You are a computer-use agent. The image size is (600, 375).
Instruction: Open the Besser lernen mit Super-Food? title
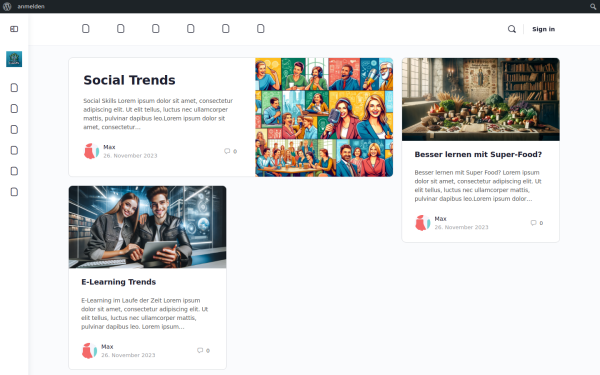478,154
